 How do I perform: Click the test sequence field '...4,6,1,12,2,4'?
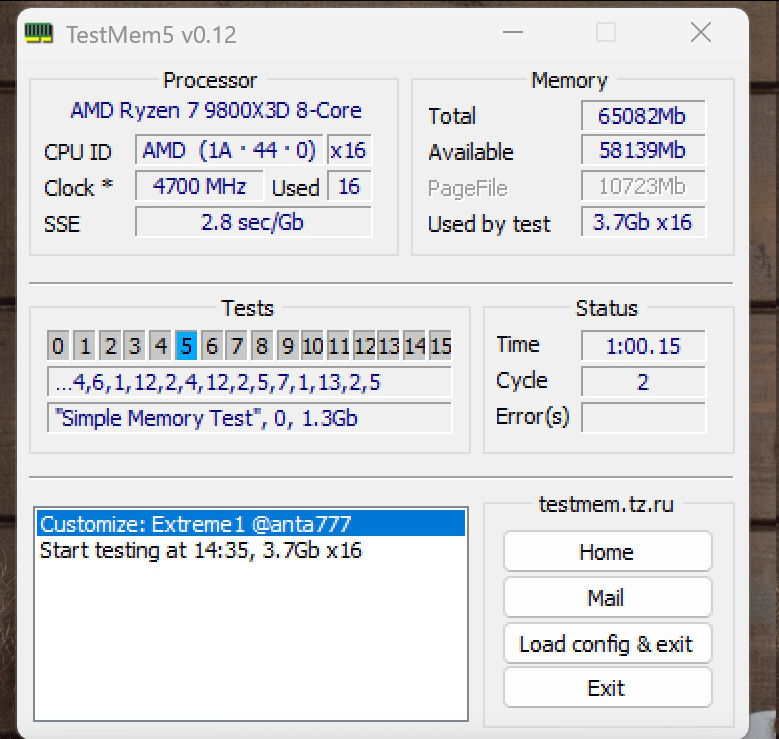[x=249, y=382]
